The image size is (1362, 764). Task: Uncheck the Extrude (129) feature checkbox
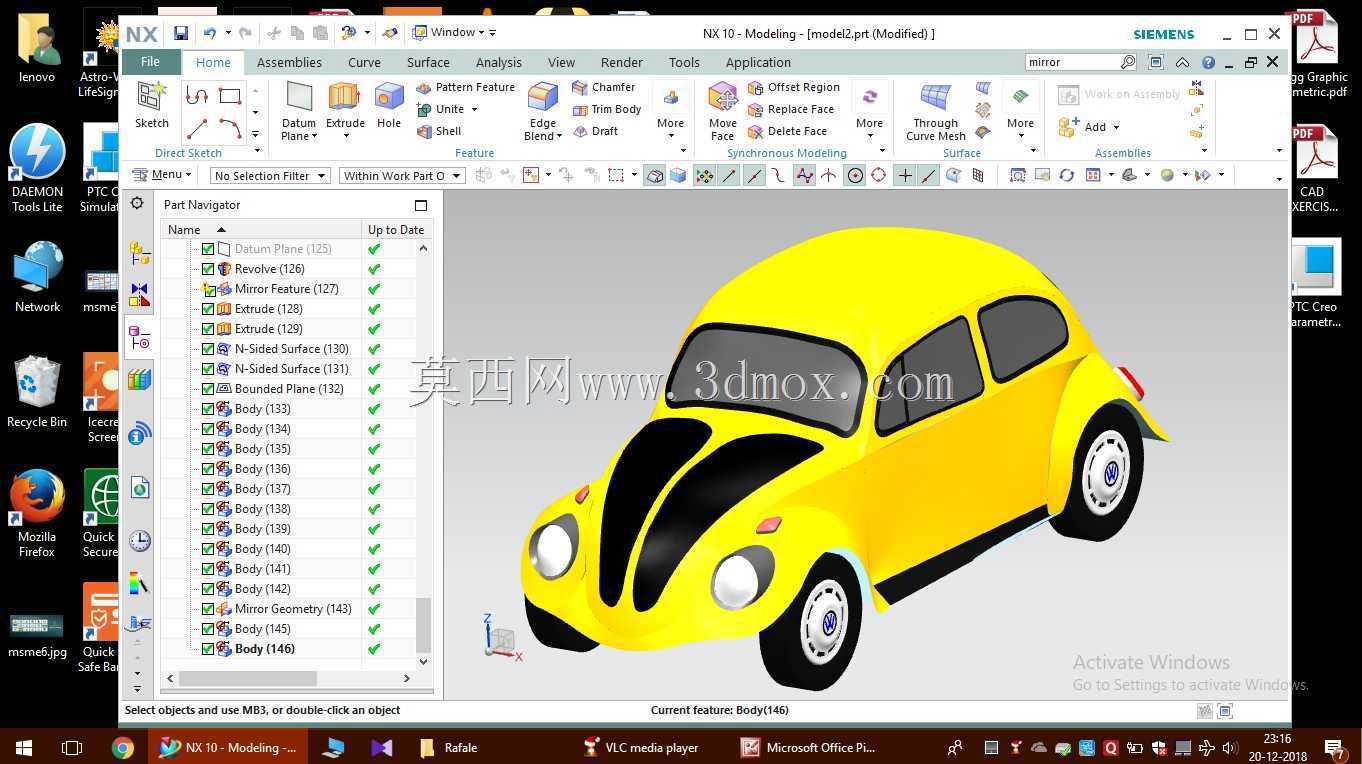pos(208,329)
